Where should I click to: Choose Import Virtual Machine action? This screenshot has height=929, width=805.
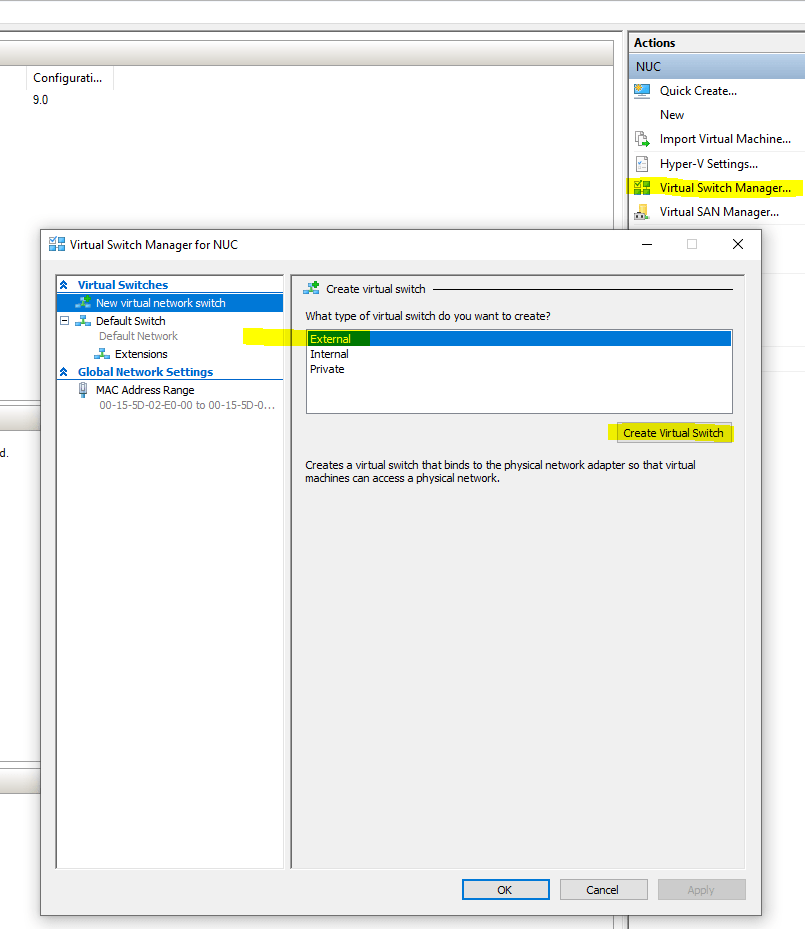pyautogui.click(x=725, y=139)
